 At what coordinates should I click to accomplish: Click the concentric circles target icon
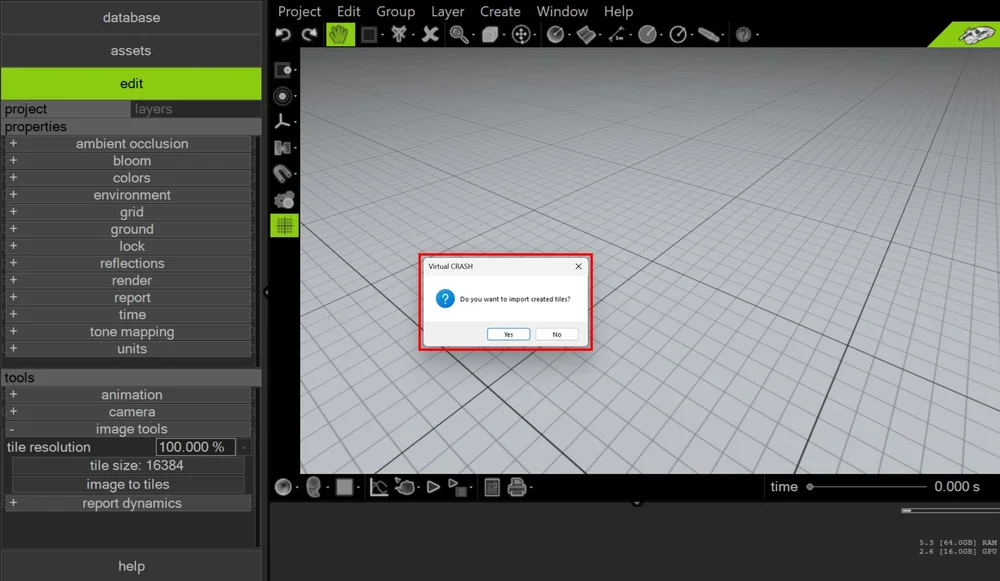283,96
